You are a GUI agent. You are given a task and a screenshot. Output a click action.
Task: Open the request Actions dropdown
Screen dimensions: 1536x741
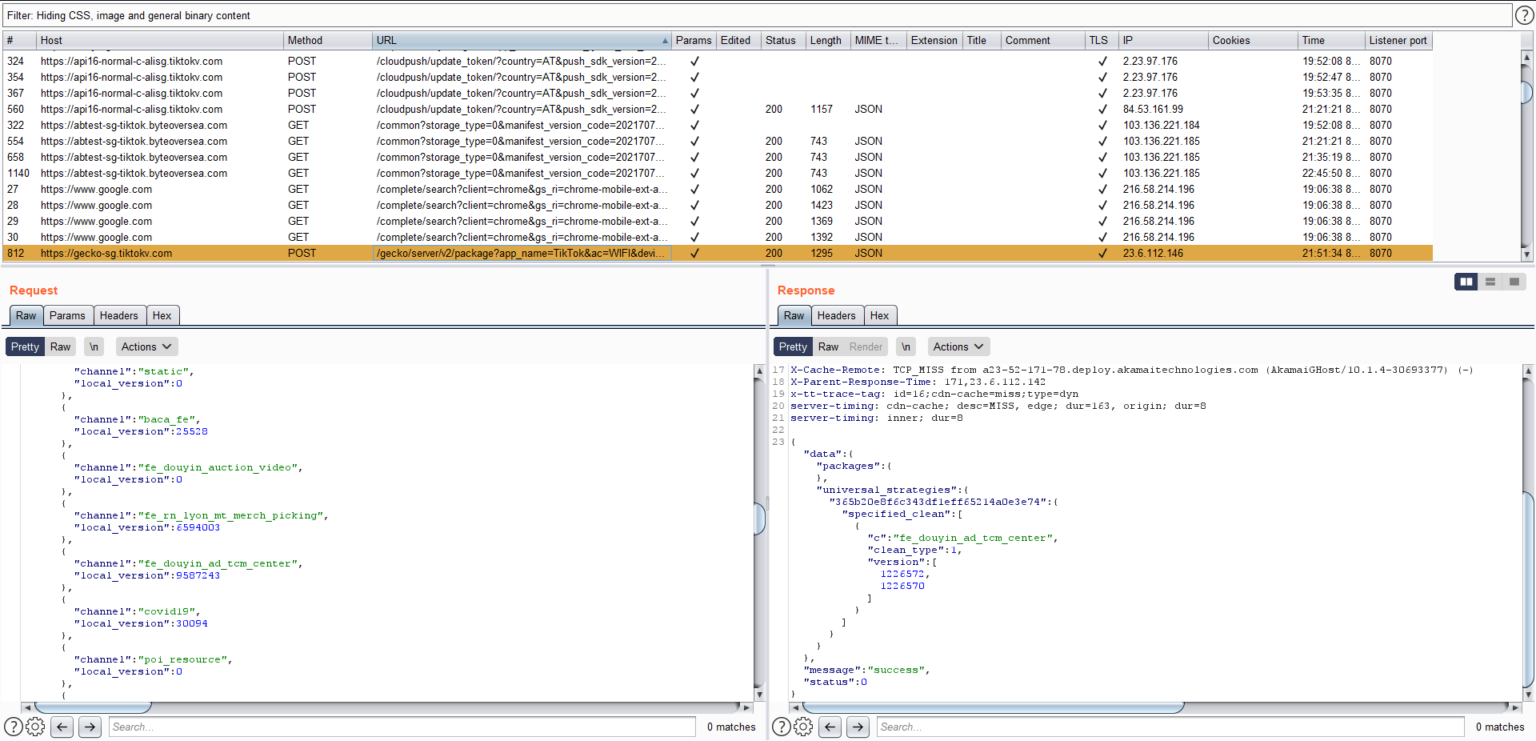(146, 347)
